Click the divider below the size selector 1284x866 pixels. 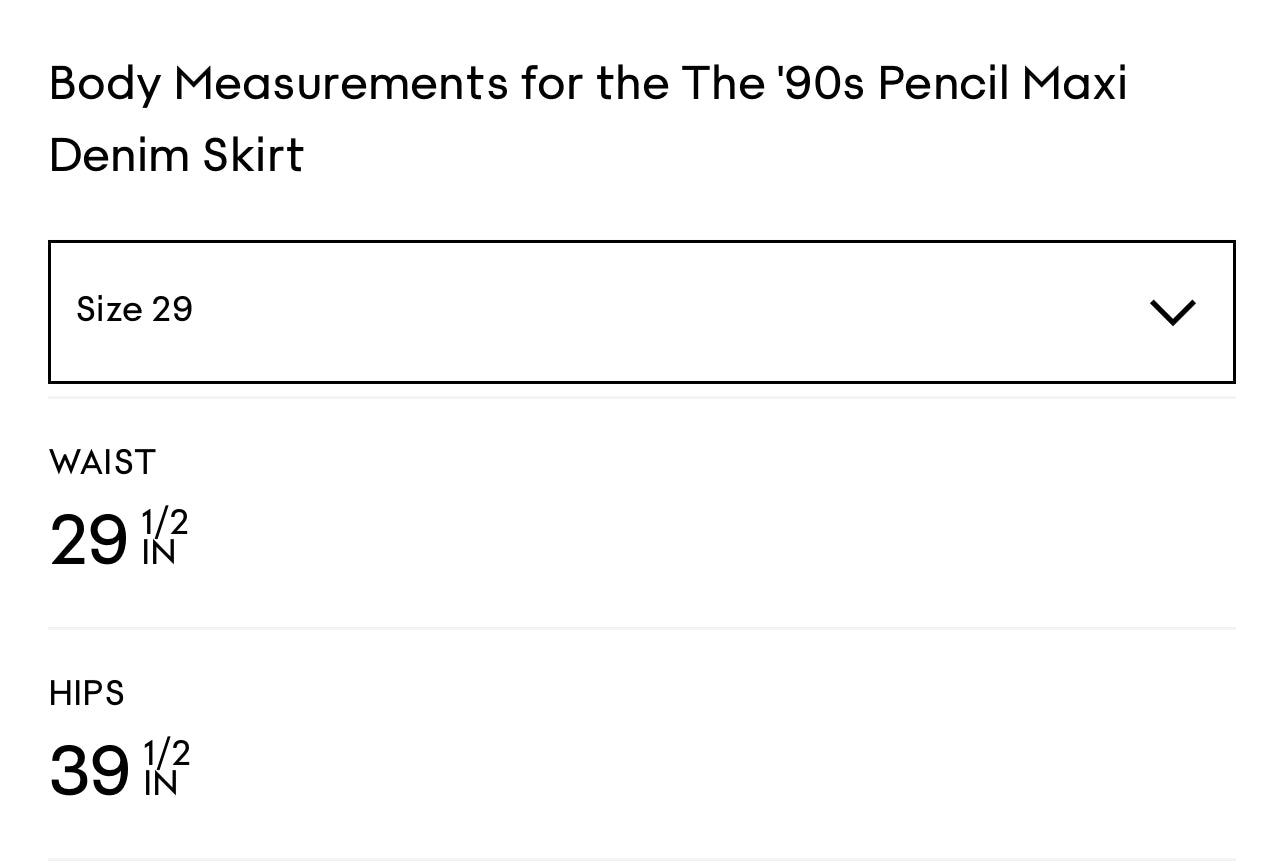click(642, 396)
